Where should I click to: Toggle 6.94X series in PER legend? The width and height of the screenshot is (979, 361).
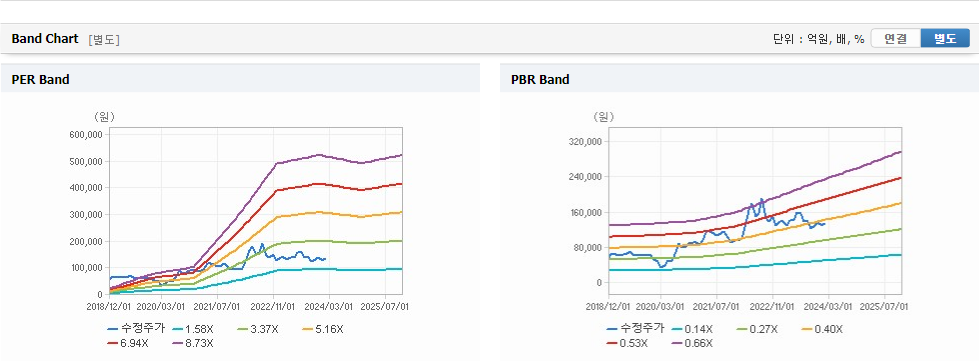129,343
